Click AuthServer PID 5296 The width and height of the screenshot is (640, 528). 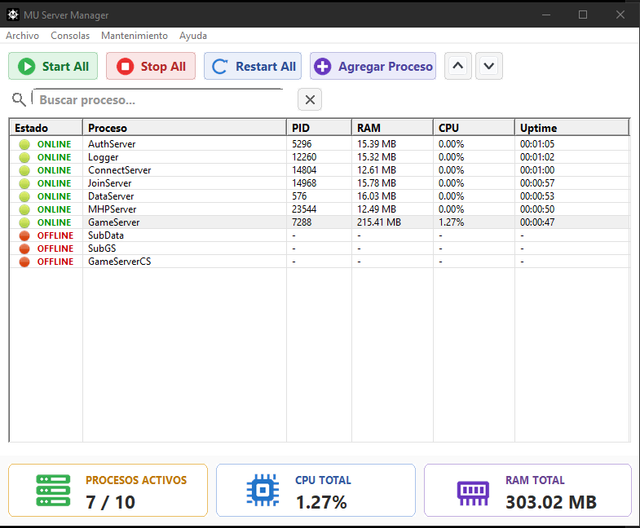[302, 144]
